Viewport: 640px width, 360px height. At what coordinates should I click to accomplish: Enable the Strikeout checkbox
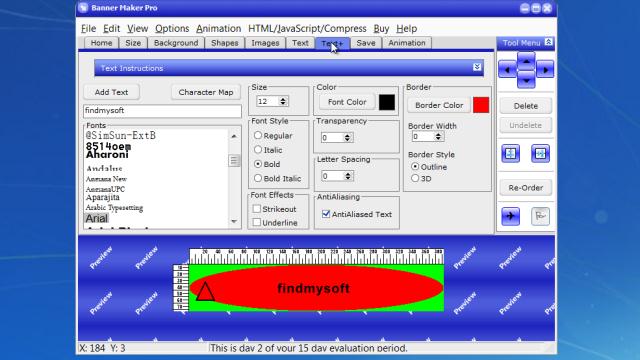257,209
